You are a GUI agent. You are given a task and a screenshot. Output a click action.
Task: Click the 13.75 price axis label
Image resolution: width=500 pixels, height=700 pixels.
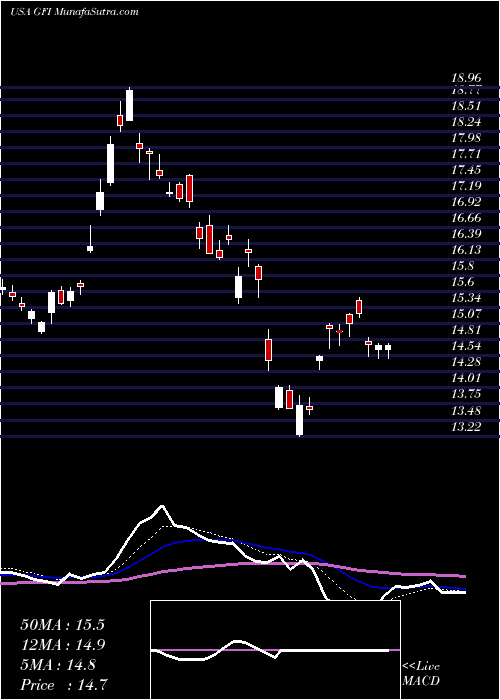tap(466, 394)
